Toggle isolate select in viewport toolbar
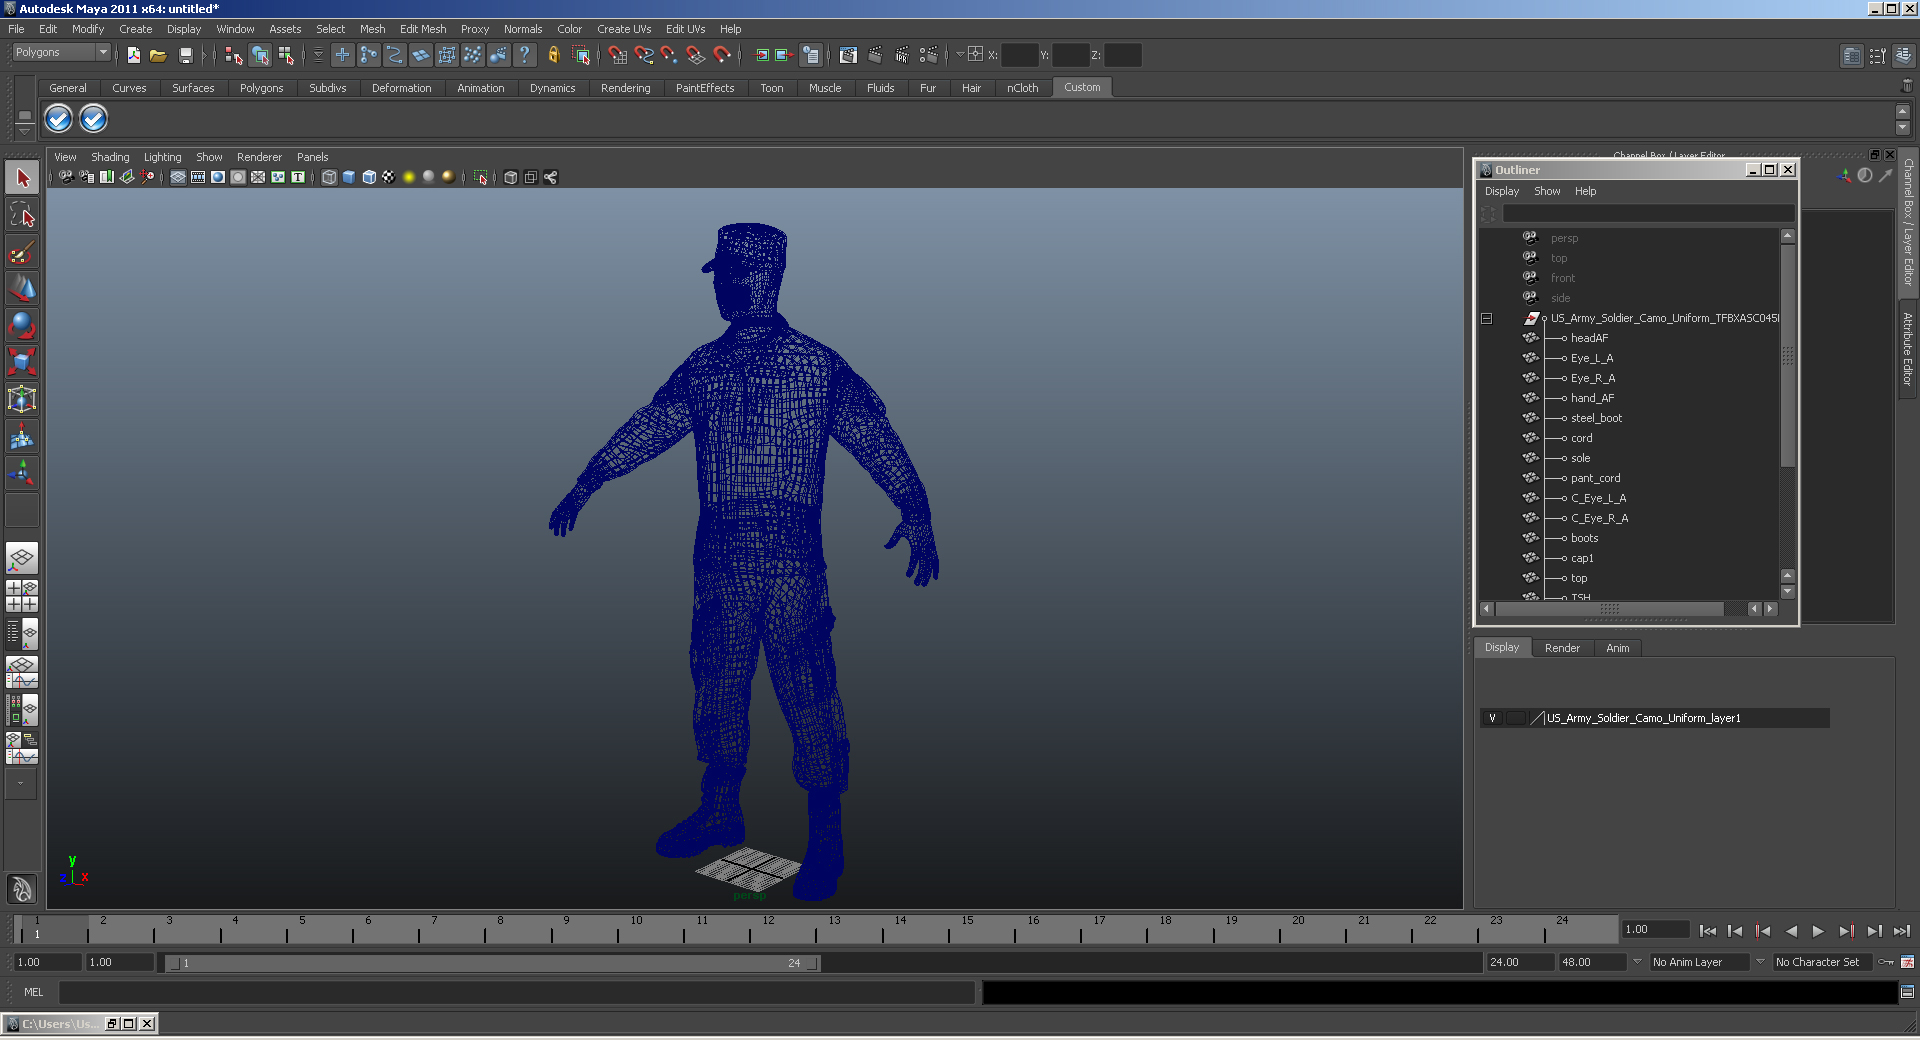1920x1040 pixels. point(481,177)
